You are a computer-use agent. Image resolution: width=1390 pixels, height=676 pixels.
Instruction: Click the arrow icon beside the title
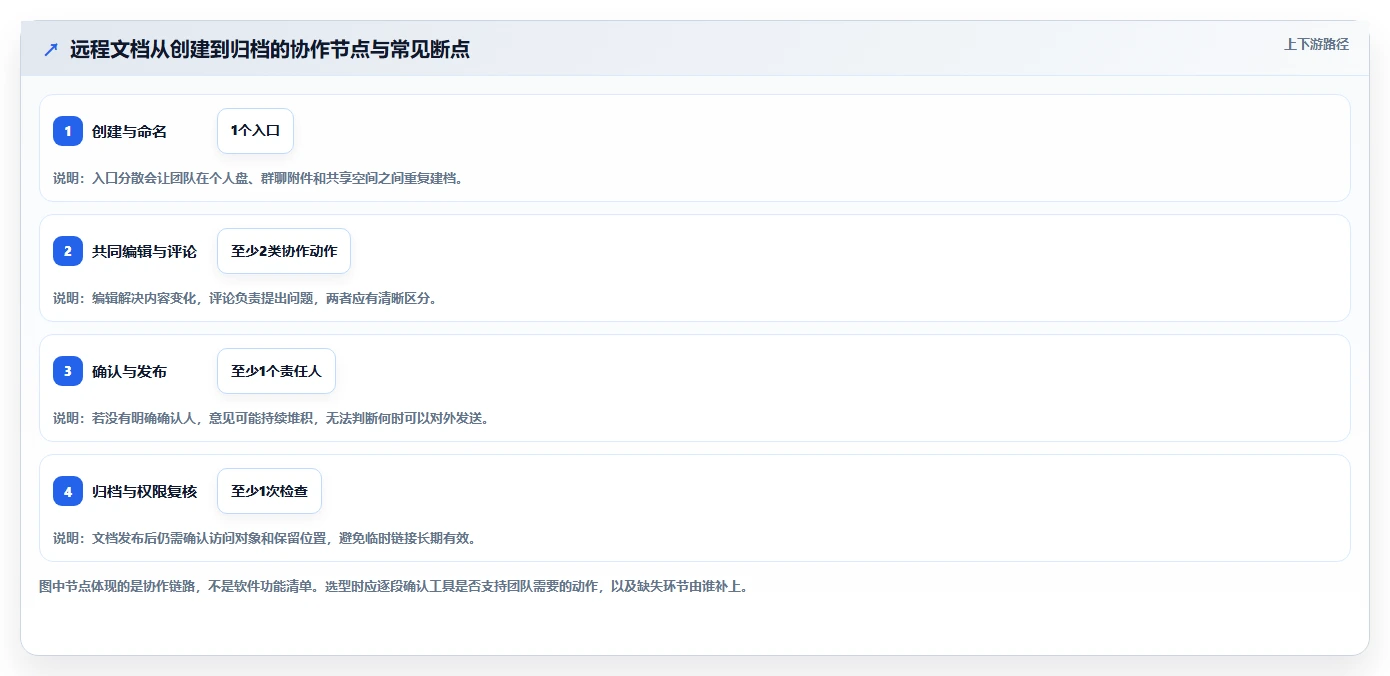pos(51,49)
